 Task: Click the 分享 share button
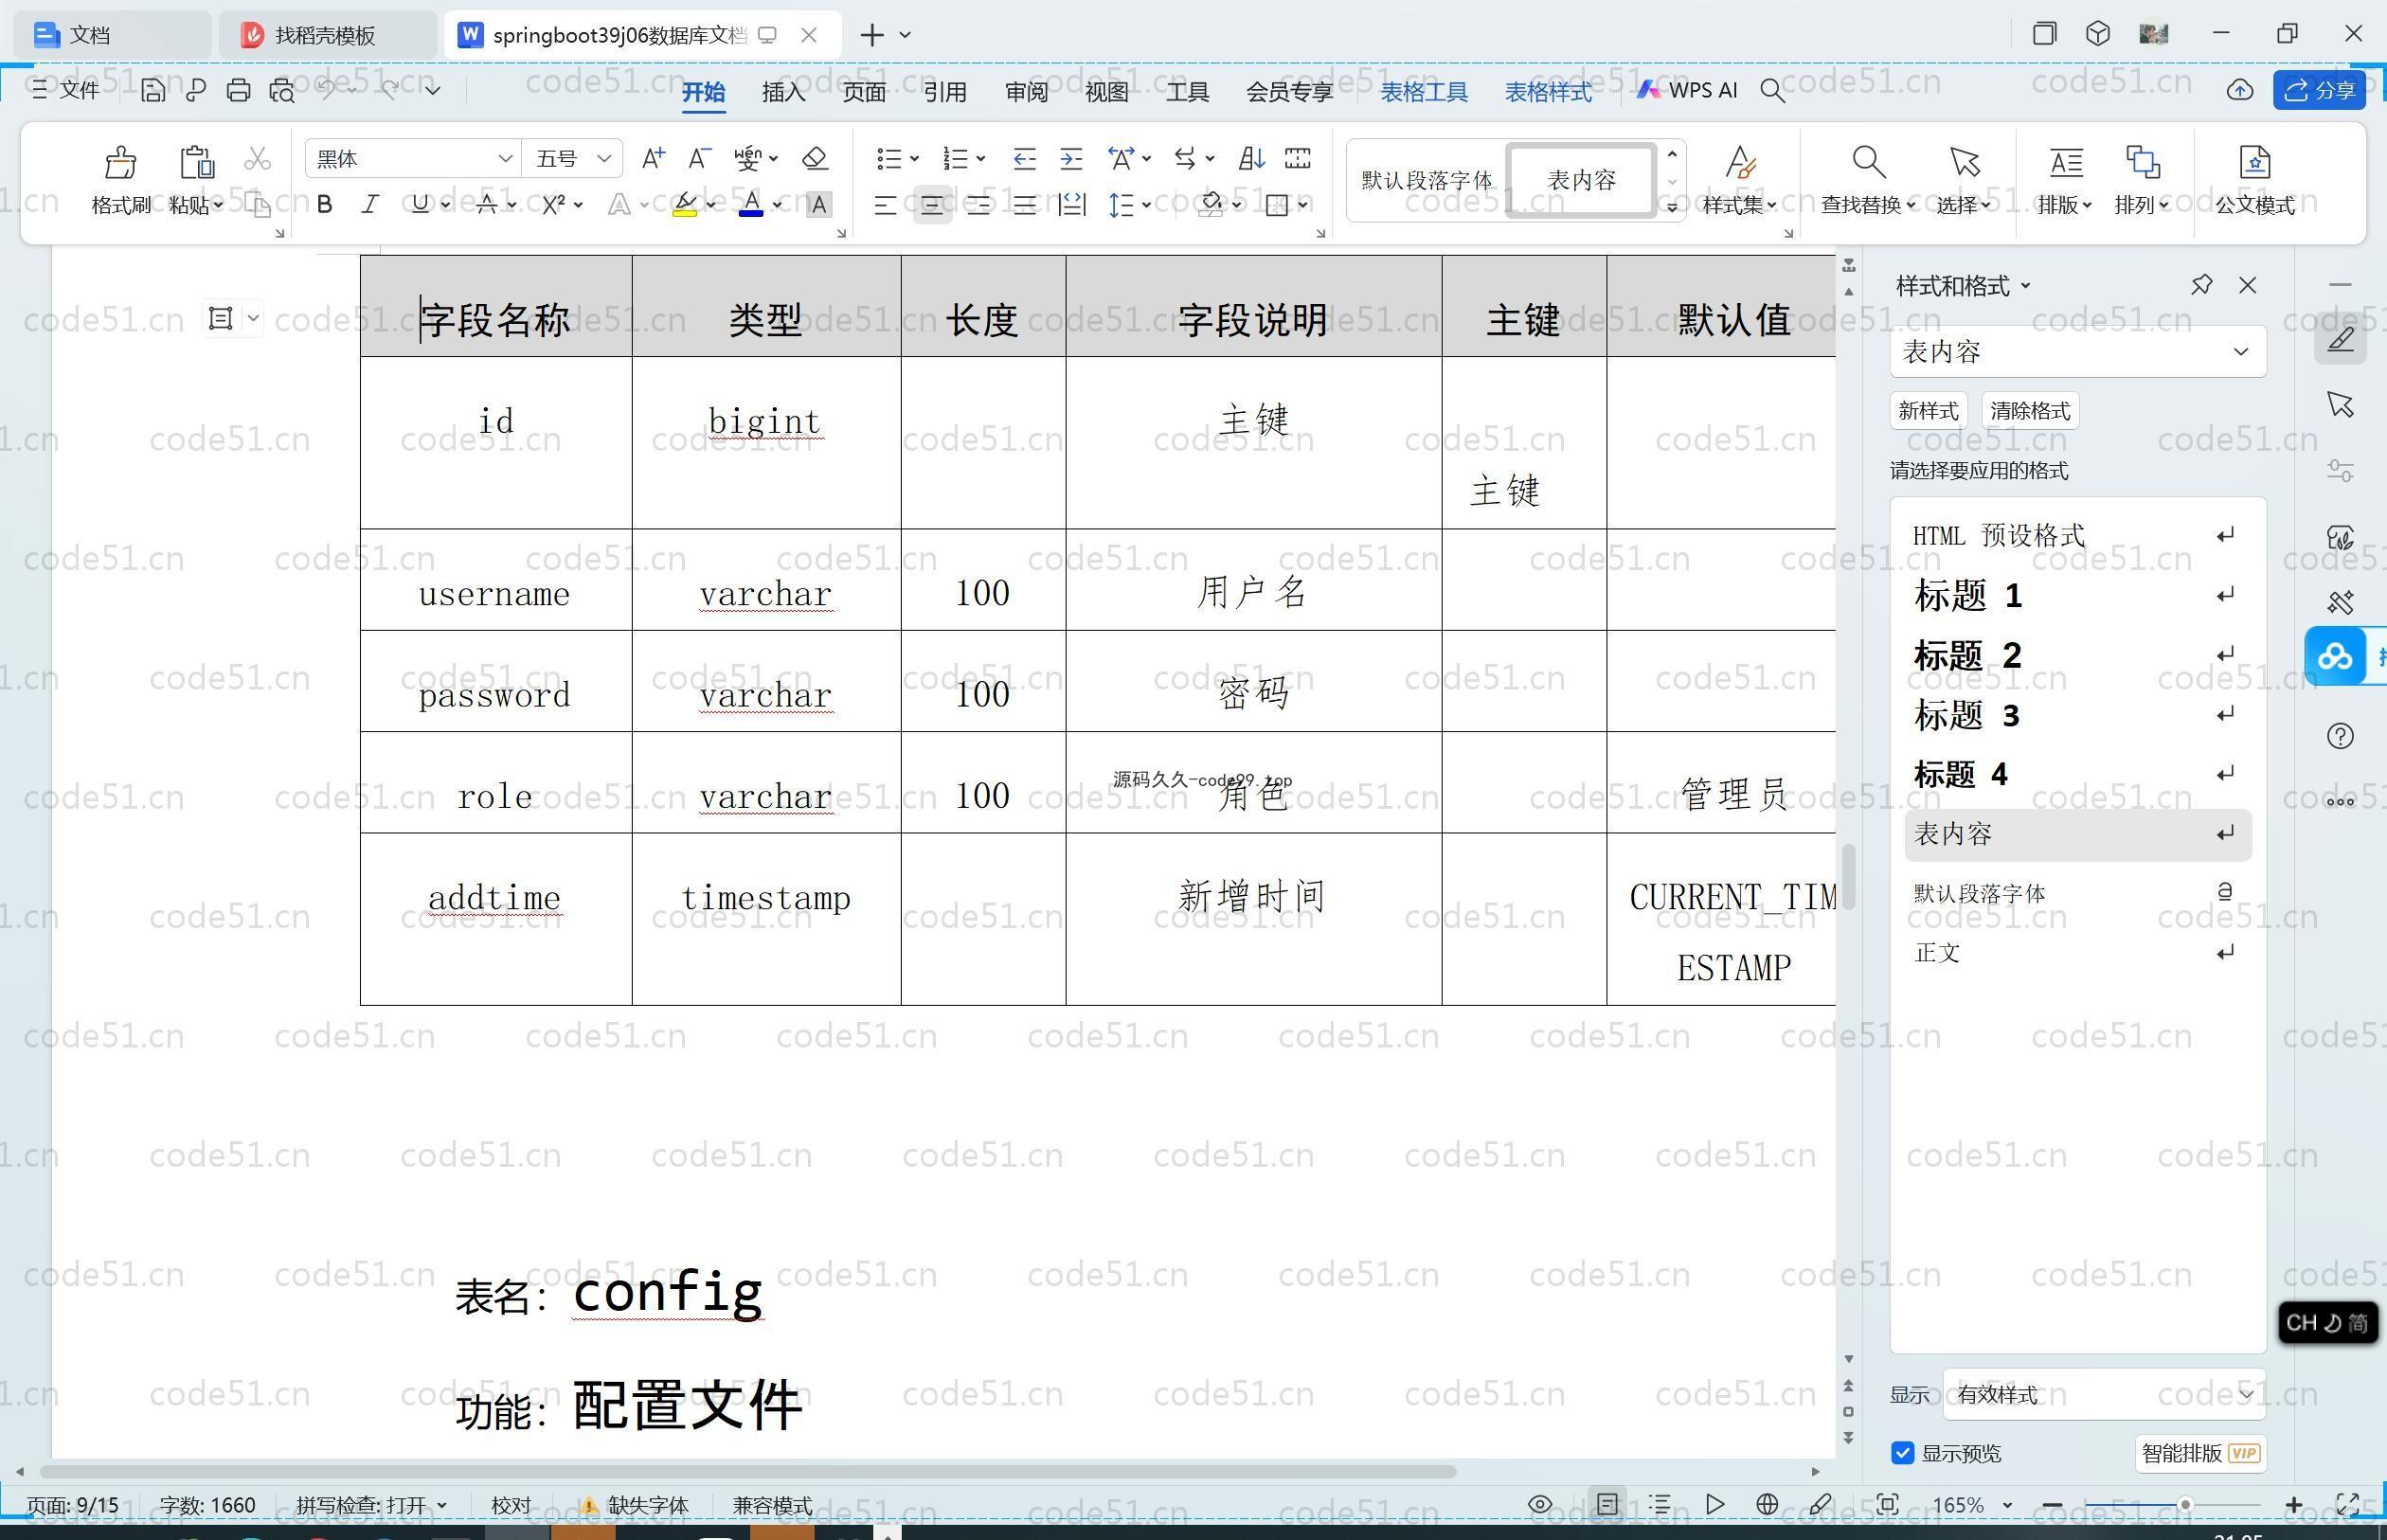coord(2320,90)
